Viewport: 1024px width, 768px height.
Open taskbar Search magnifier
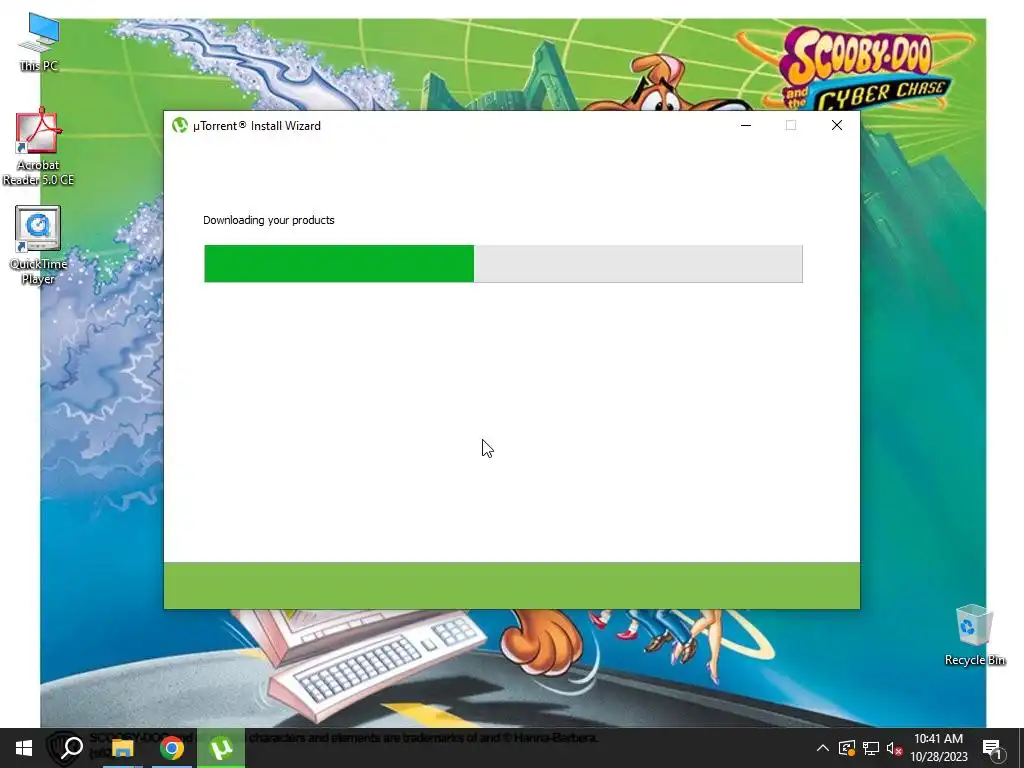72,748
